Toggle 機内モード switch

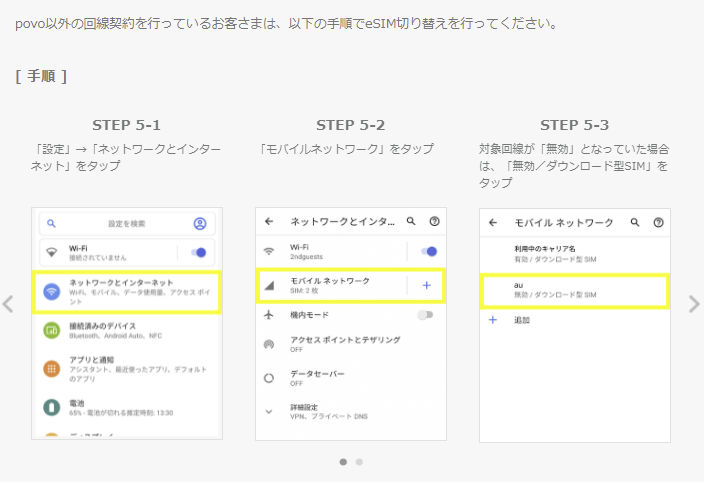tap(425, 315)
